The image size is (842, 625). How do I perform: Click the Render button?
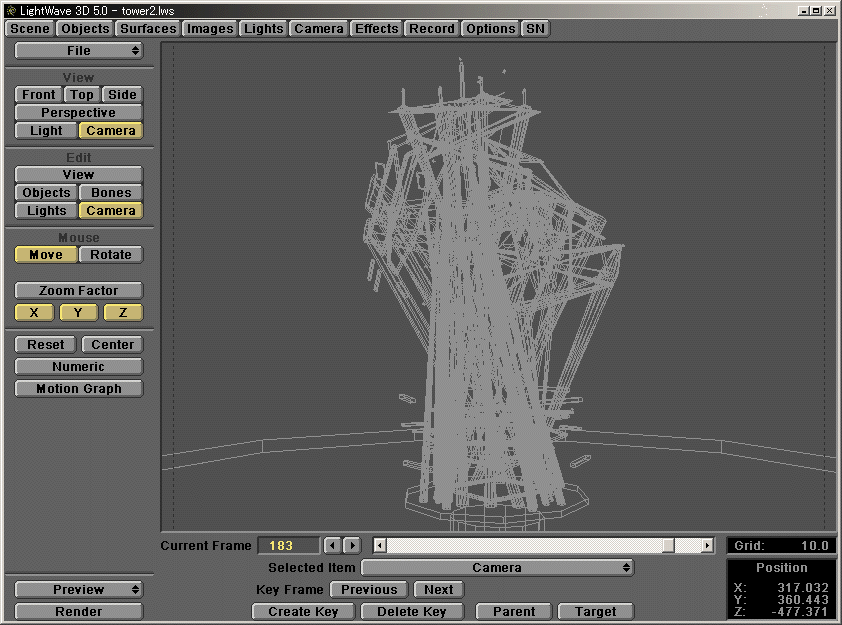pos(78,611)
